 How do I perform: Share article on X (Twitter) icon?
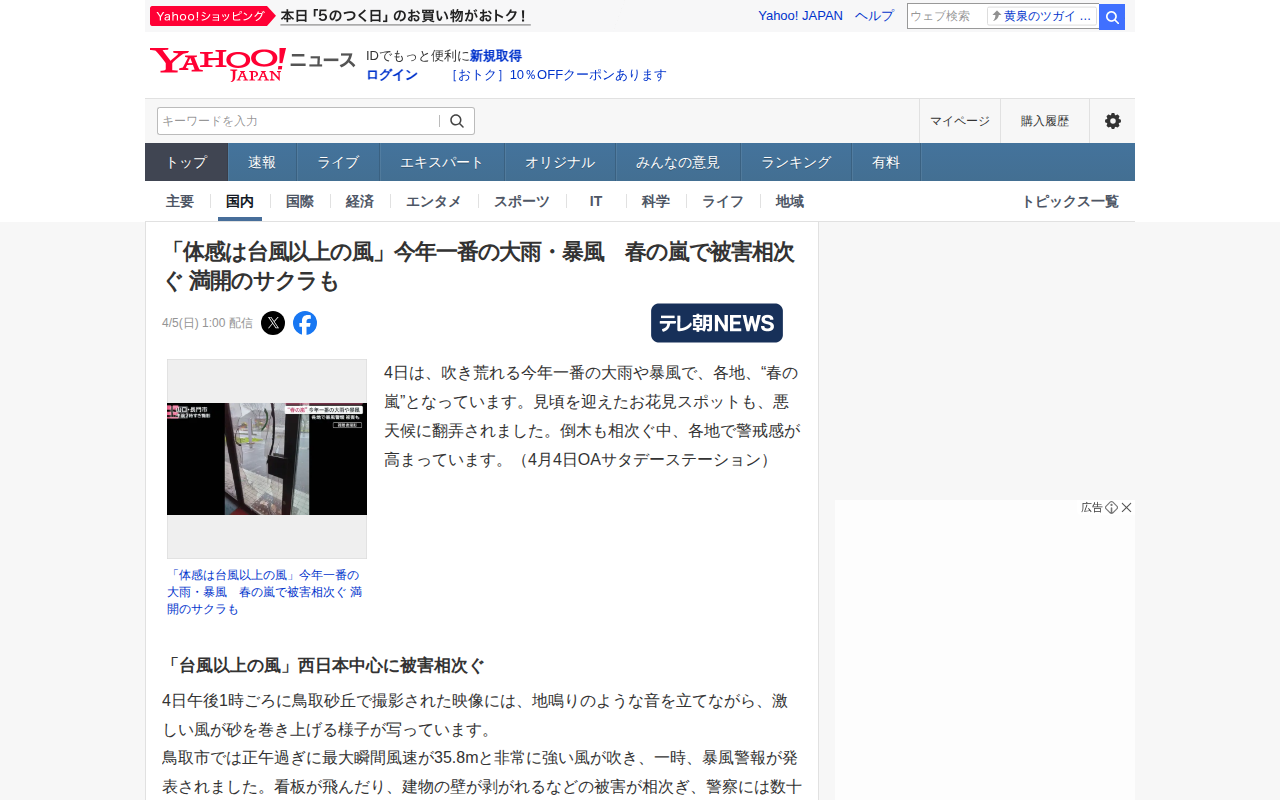(x=273, y=323)
